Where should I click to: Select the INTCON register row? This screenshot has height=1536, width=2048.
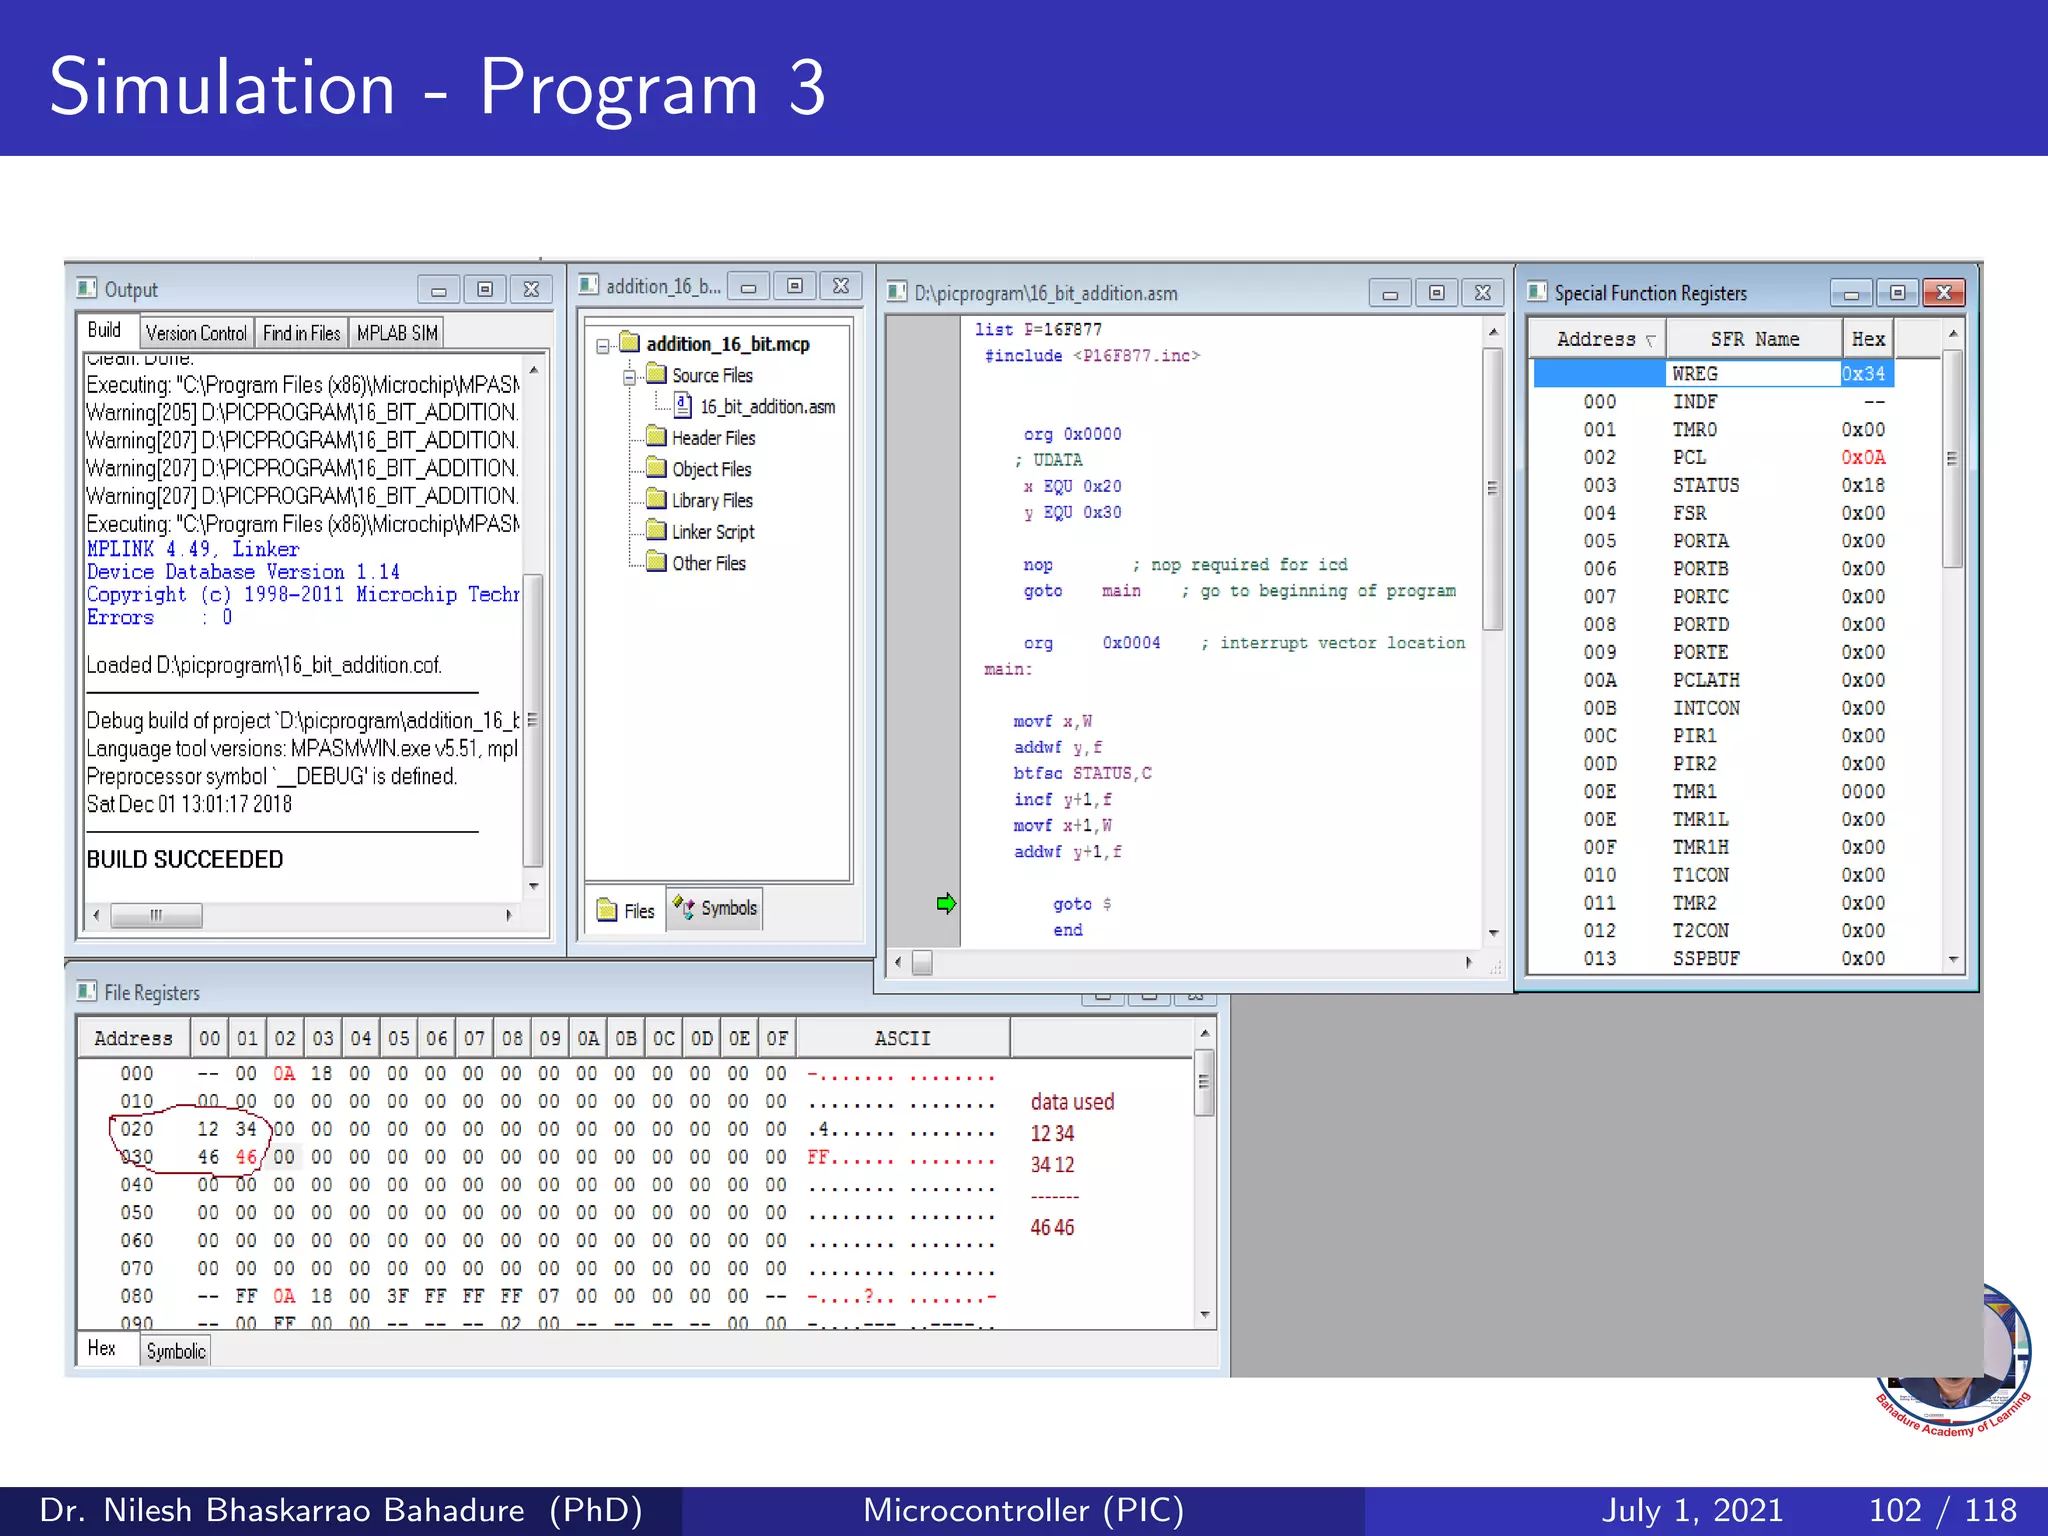point(1713,708)
